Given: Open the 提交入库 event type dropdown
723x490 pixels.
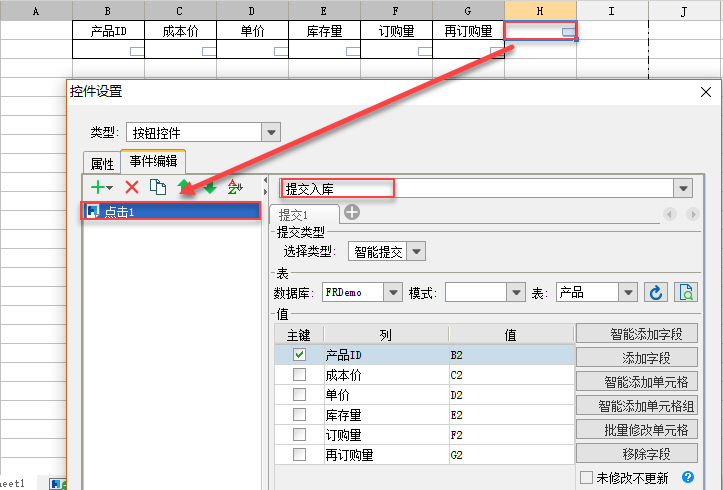Looking at the screenshot, I should [683, 188].
